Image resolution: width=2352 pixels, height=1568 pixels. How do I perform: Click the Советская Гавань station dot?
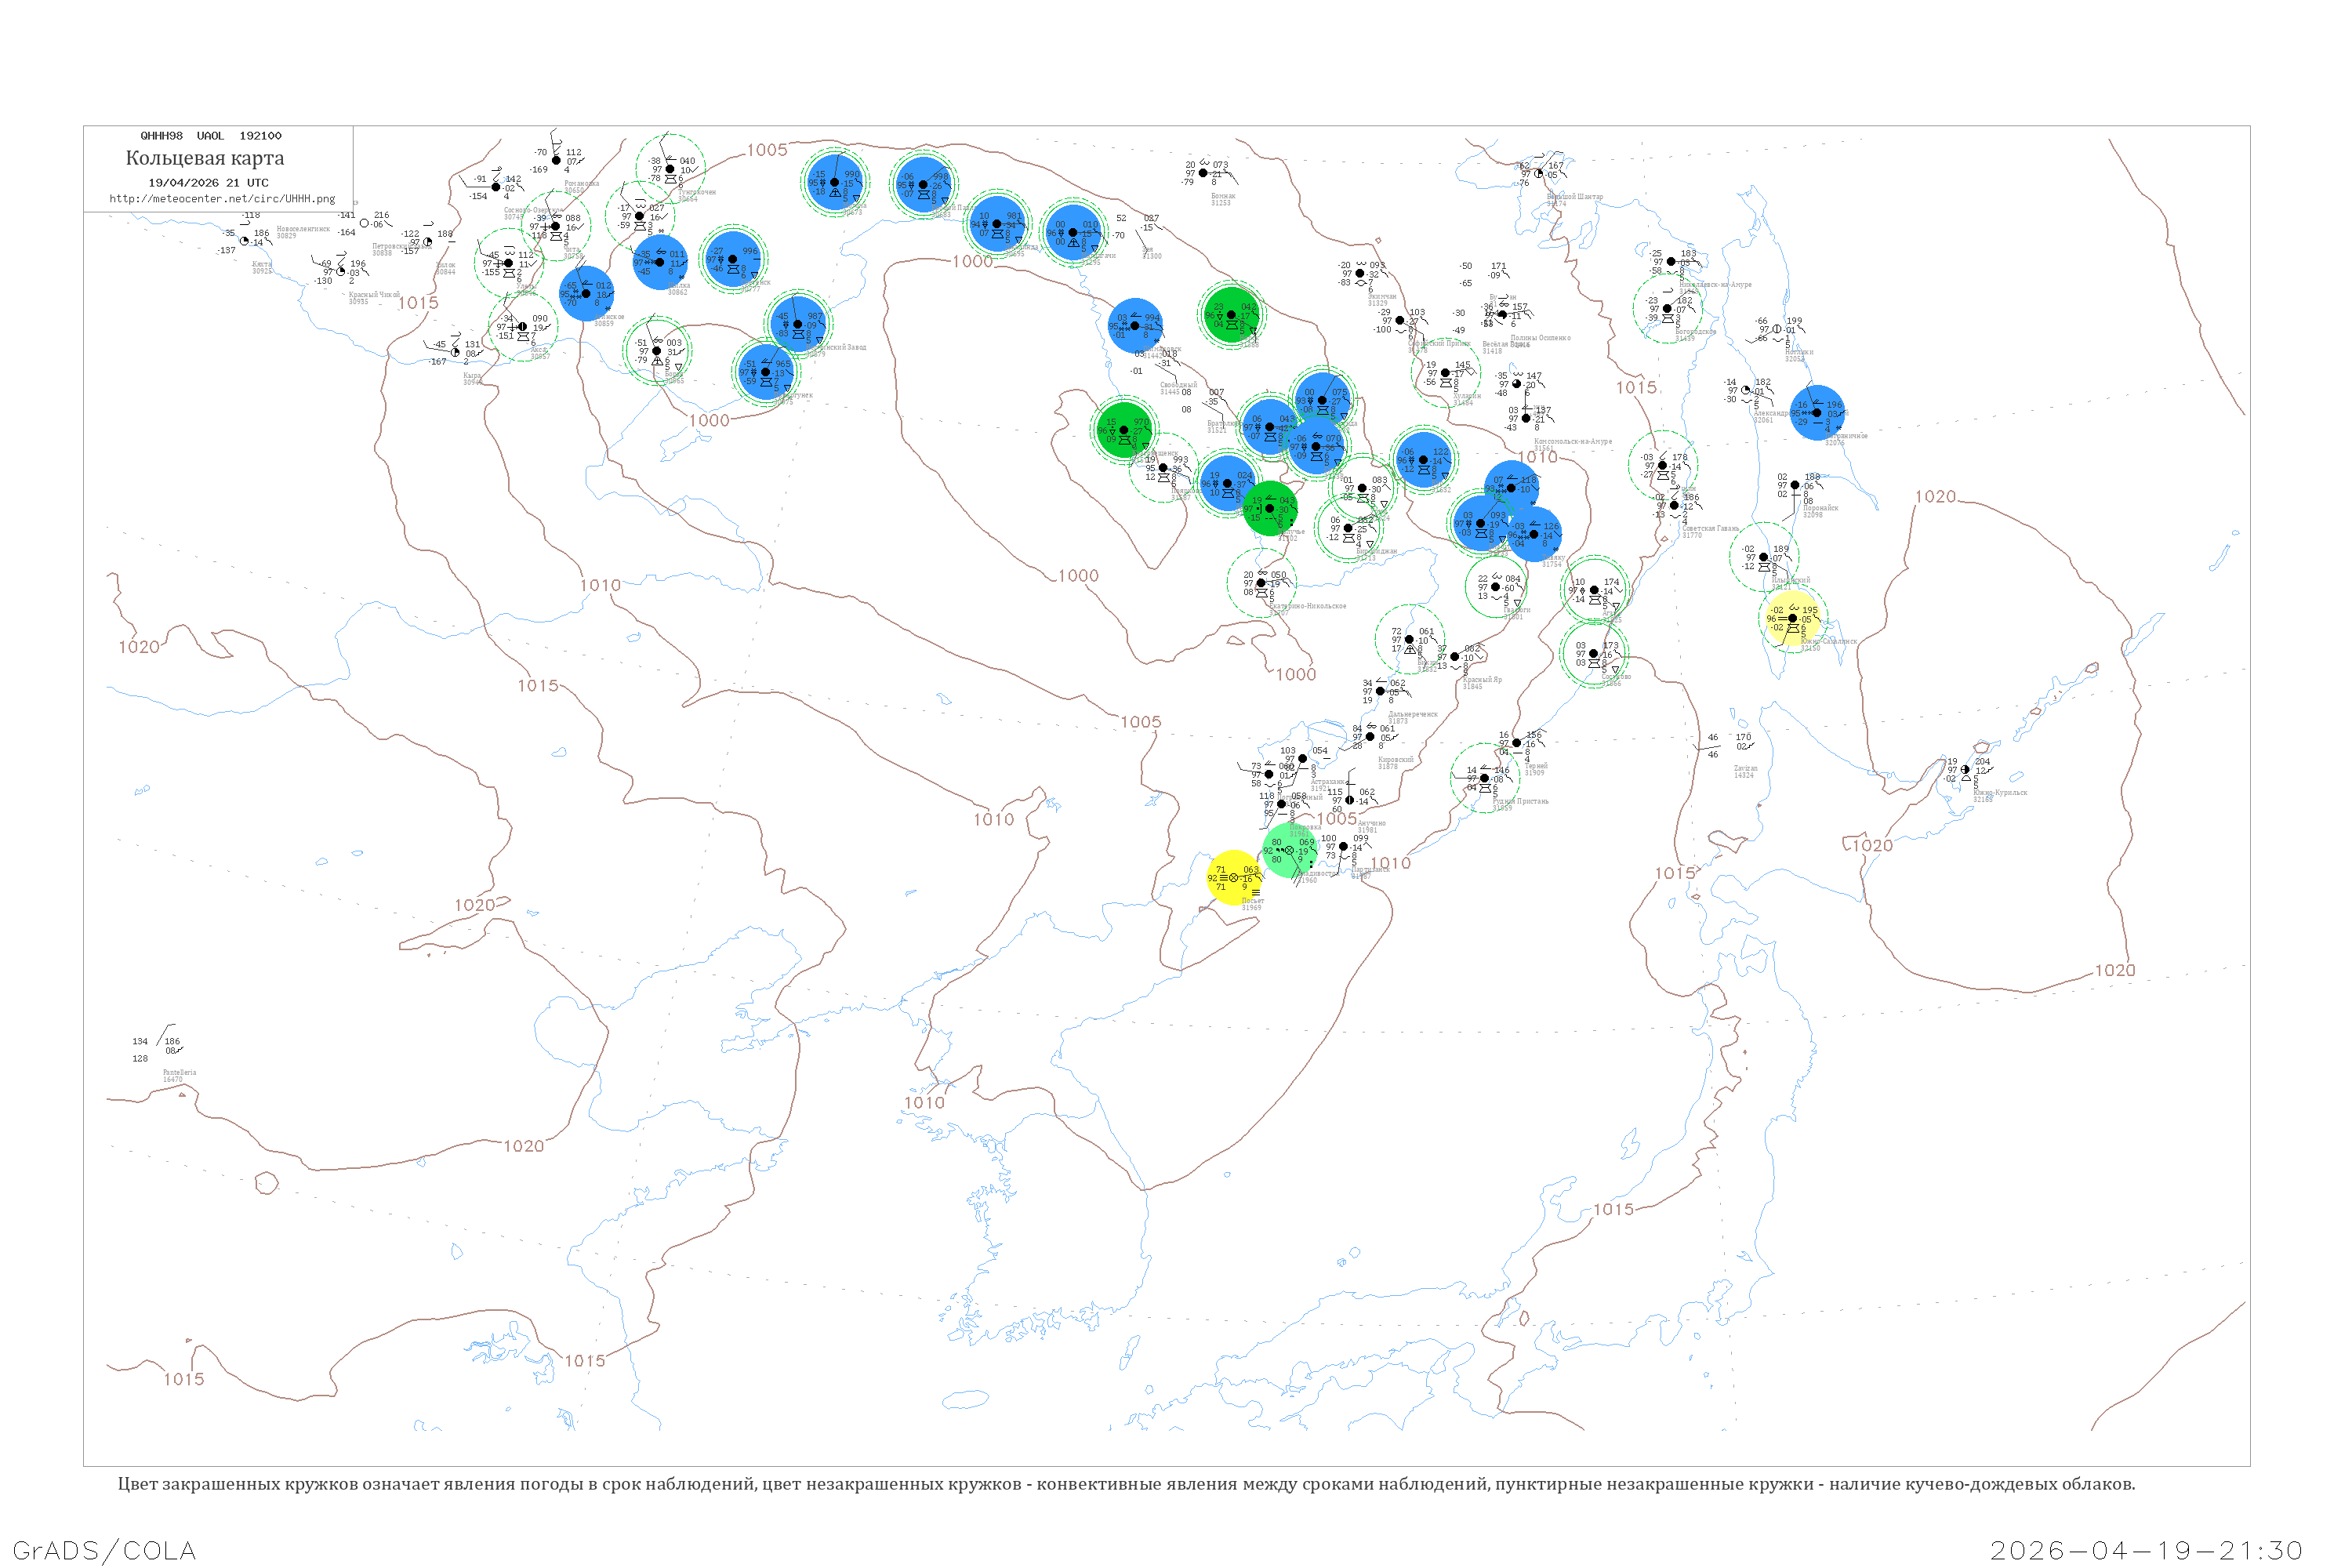[x=1674, y=505]
